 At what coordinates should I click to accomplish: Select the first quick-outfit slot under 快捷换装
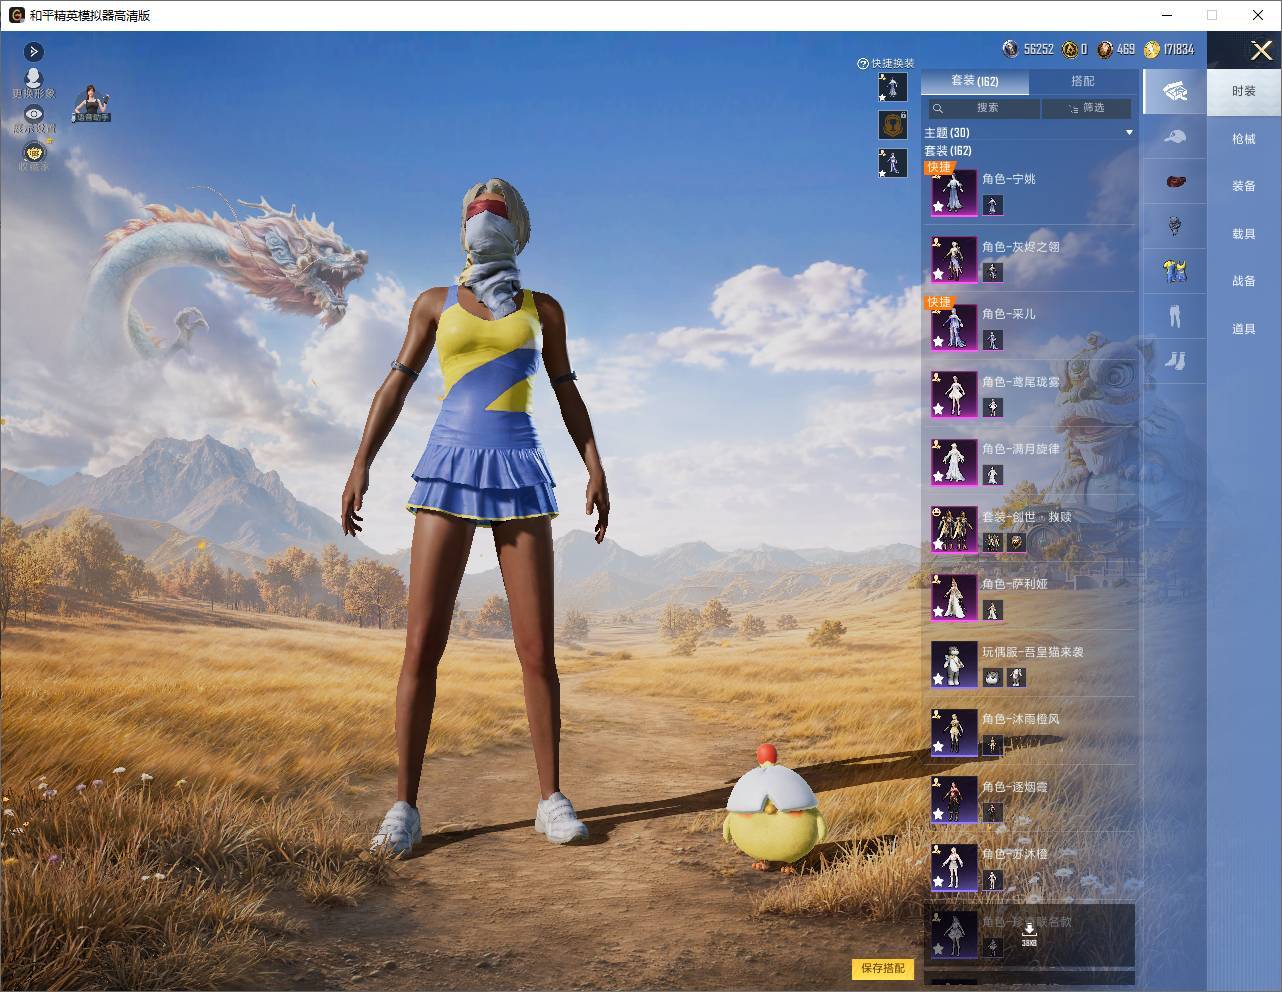point(892,87)
